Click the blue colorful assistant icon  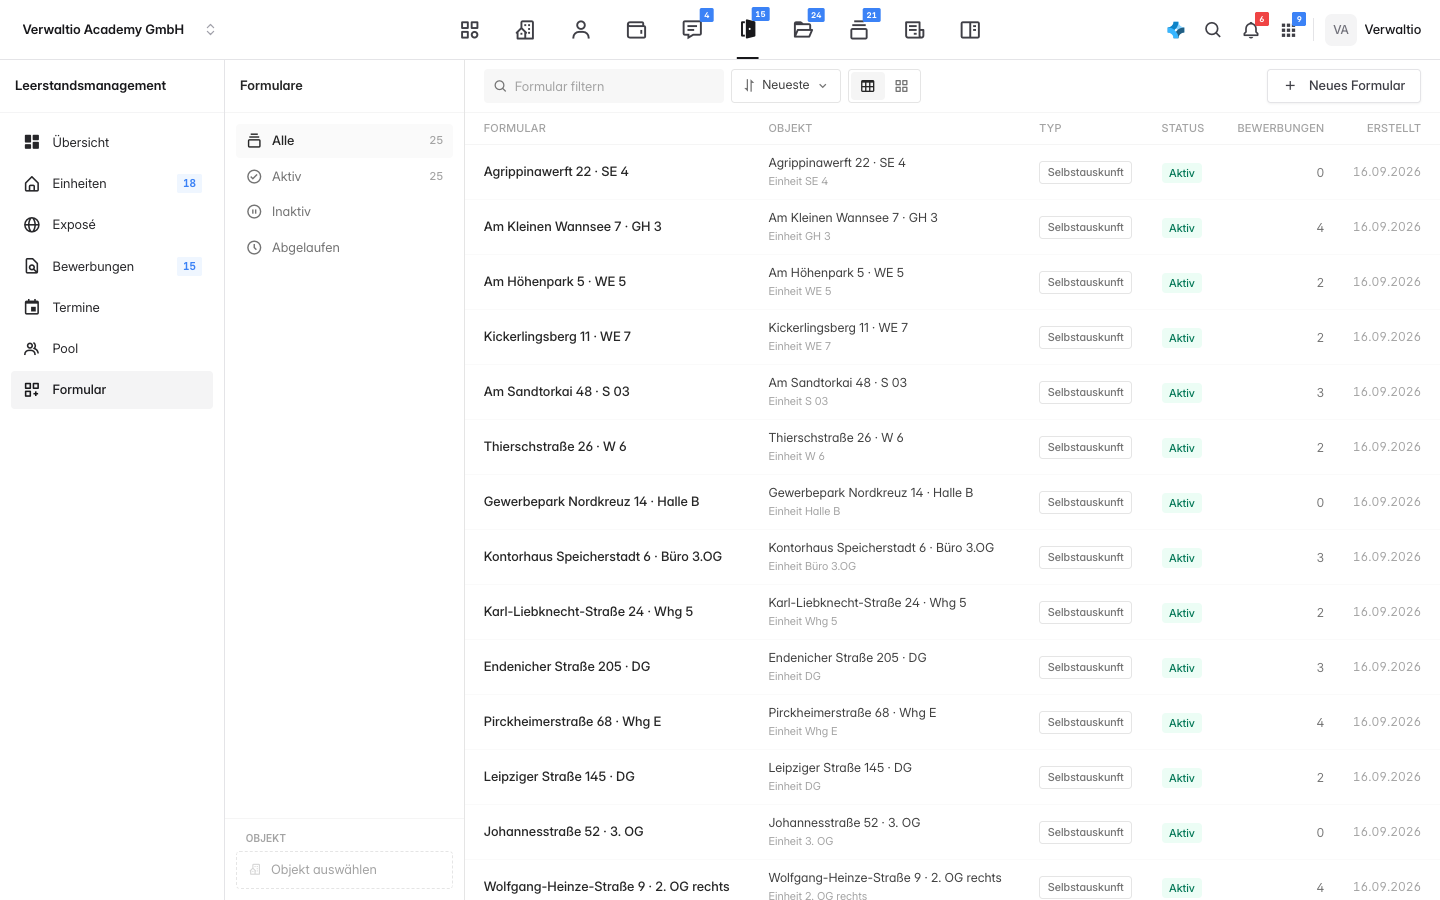(1176, 30)
